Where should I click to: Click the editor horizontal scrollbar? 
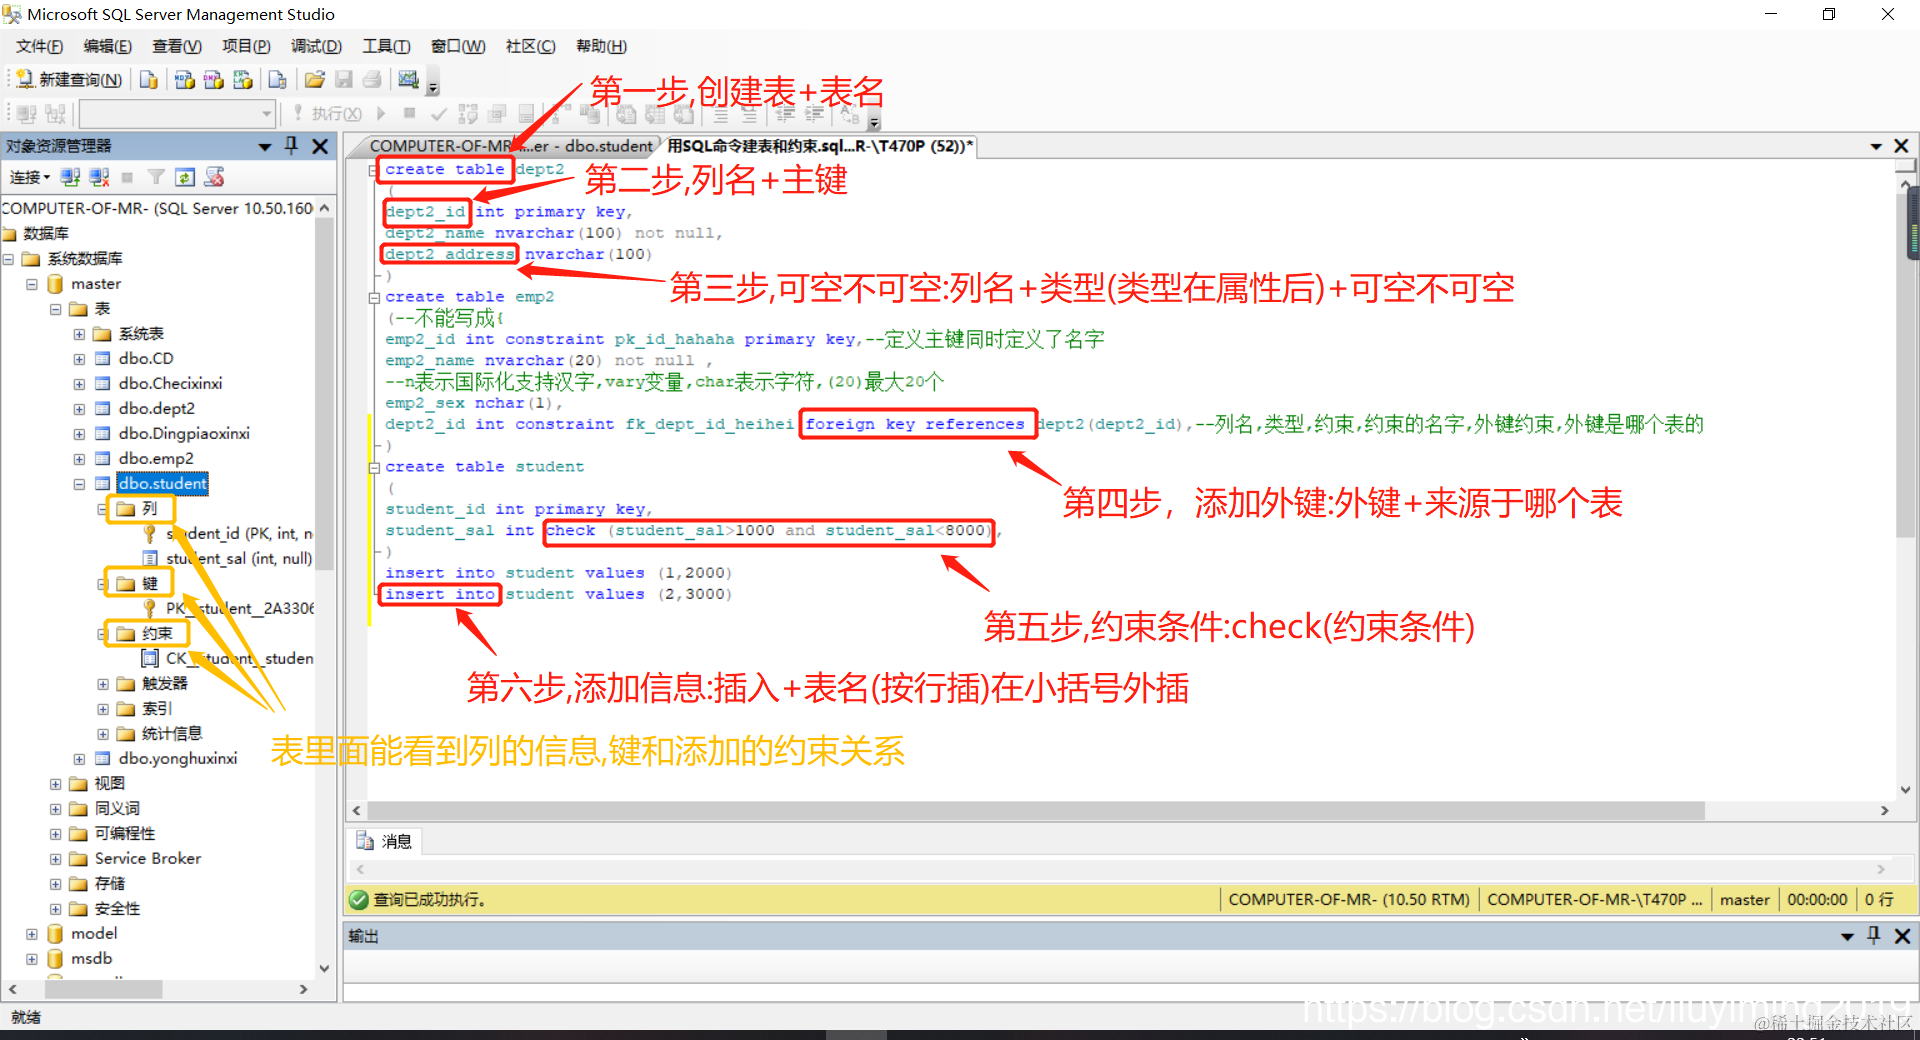[1036, 811]
